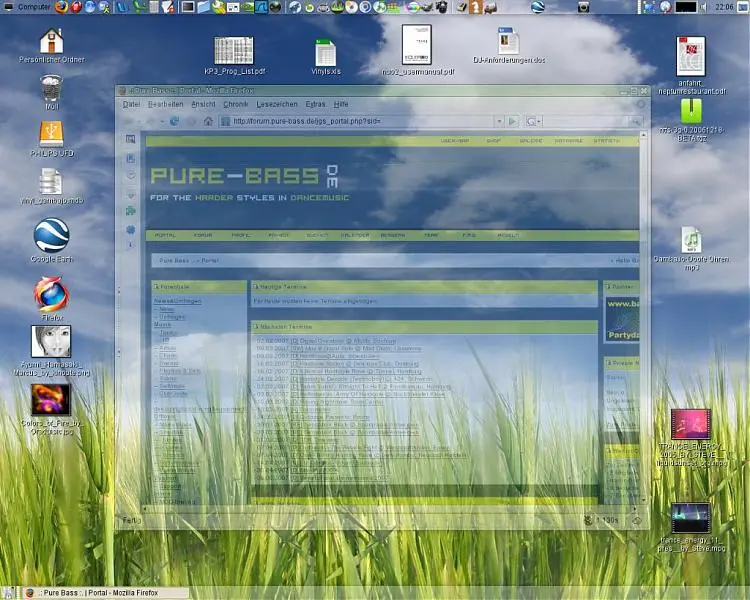Open the Bearbeiten menu
750x600 pixels.
pyautogui.click(x=165, y=104)
